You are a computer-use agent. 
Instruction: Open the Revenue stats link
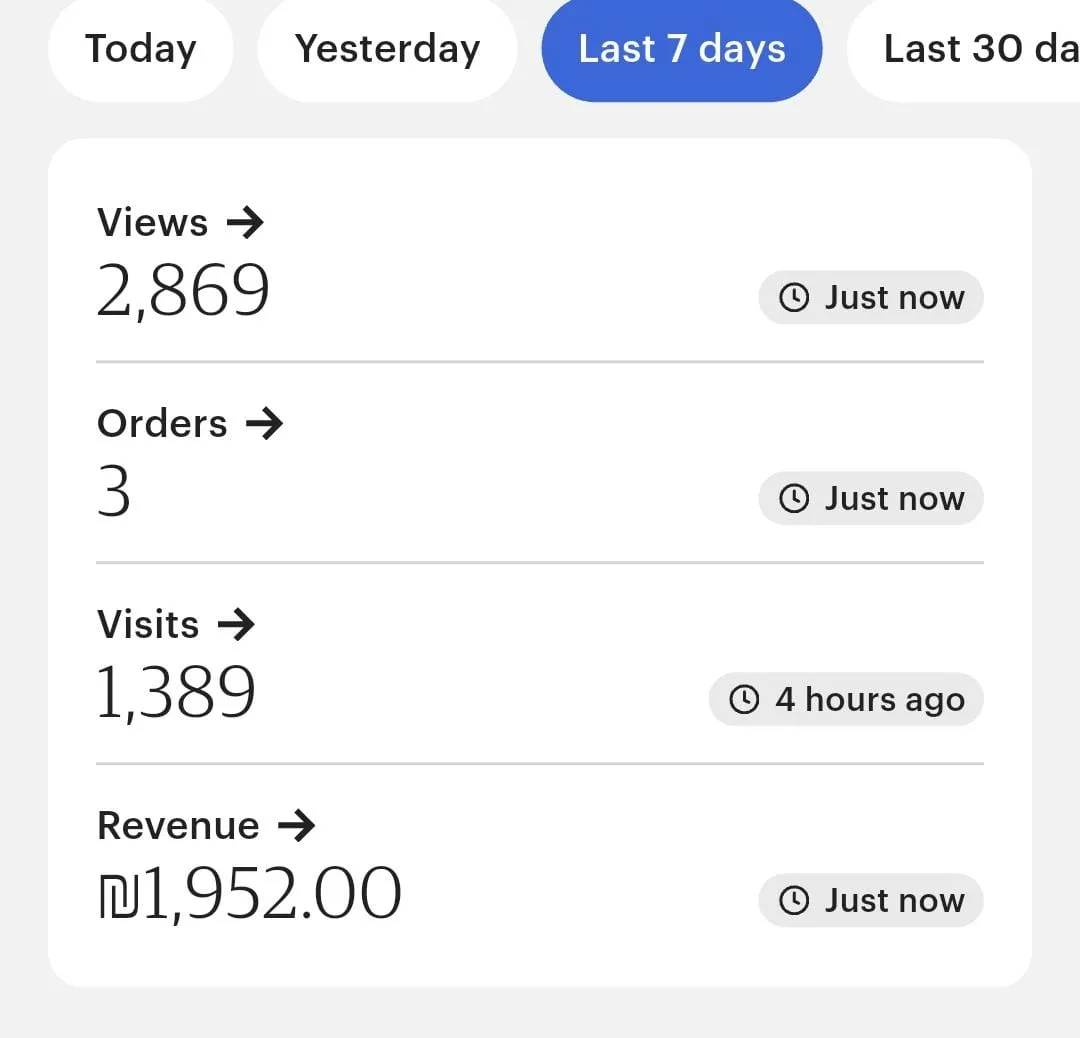(x=178, y=826)
